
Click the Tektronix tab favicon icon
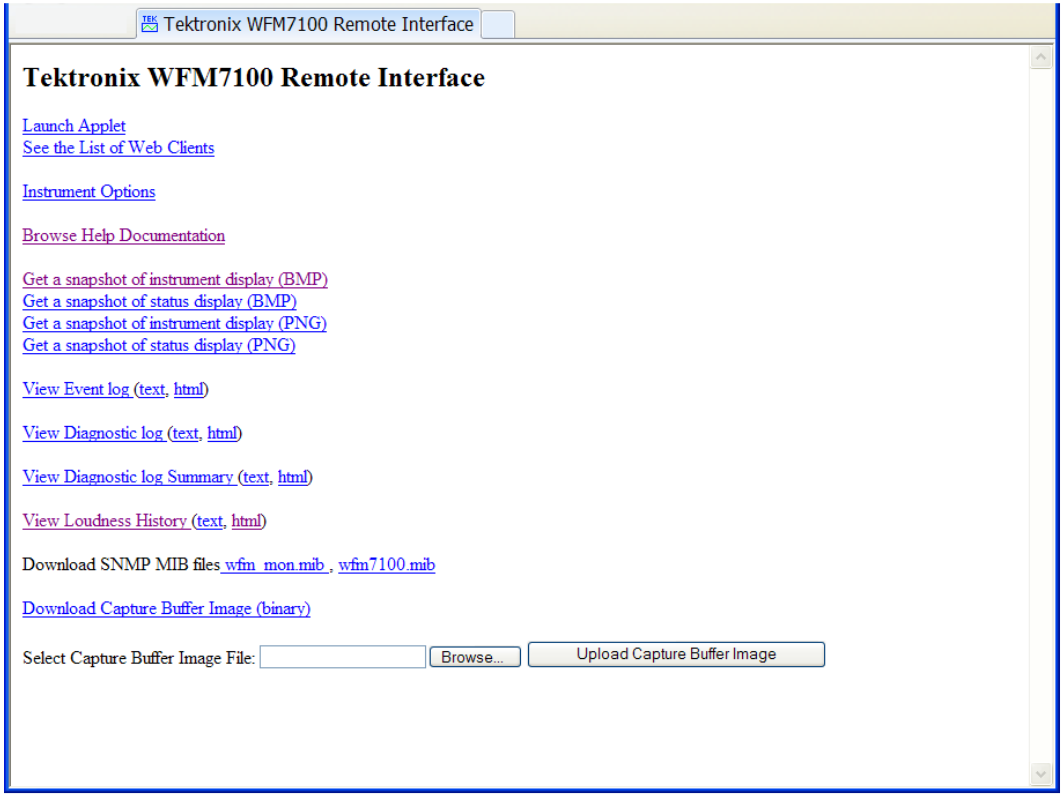[x=150, y=24]
